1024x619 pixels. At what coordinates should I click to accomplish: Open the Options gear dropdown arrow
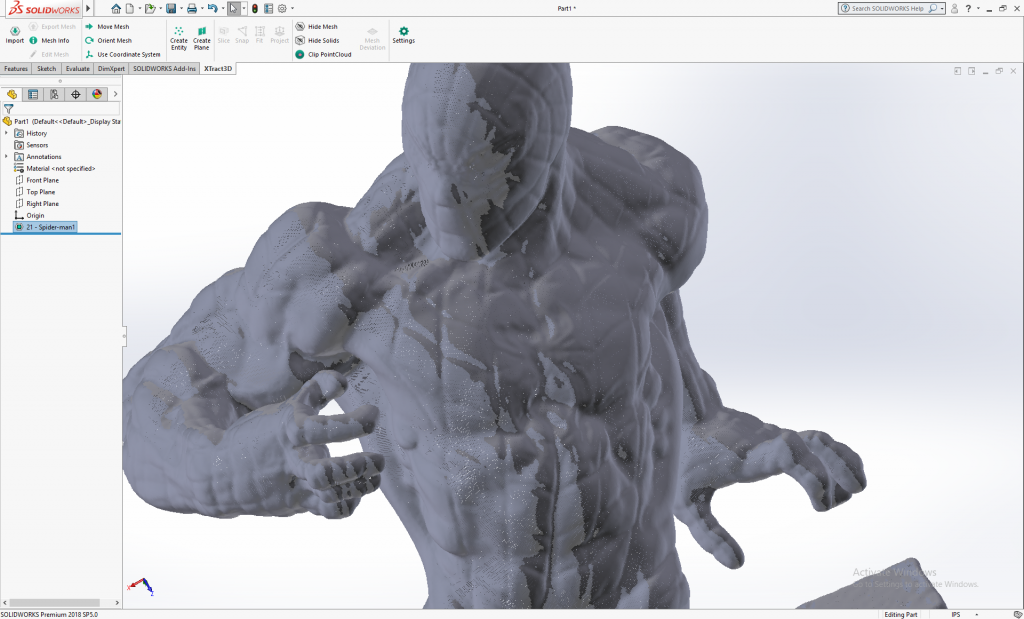292,8
